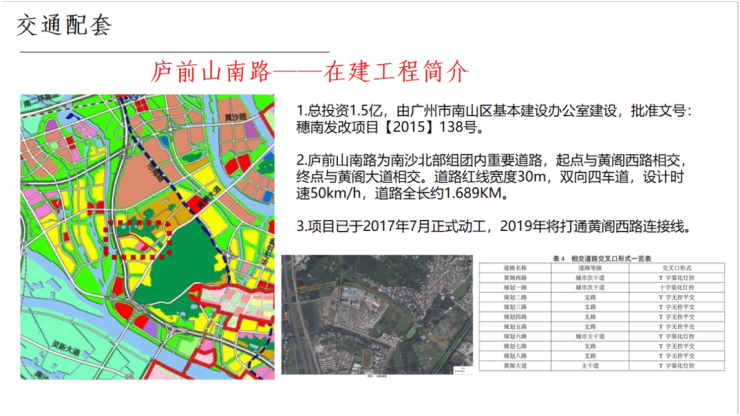This screenshot has height=416, width=740.
Task: Click the red dashed project area on map
Action: click(137, 239)
